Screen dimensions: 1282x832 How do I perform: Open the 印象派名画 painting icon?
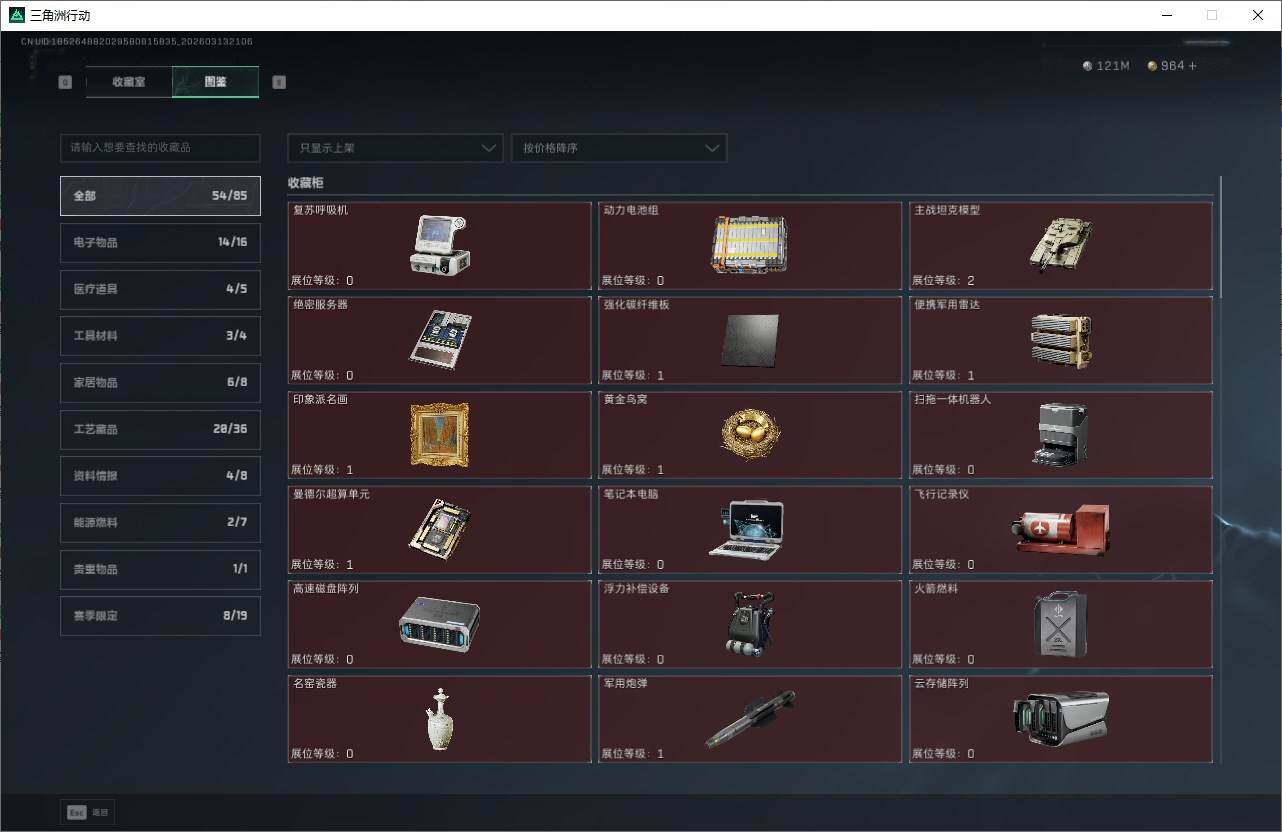(x=439, y=434)
